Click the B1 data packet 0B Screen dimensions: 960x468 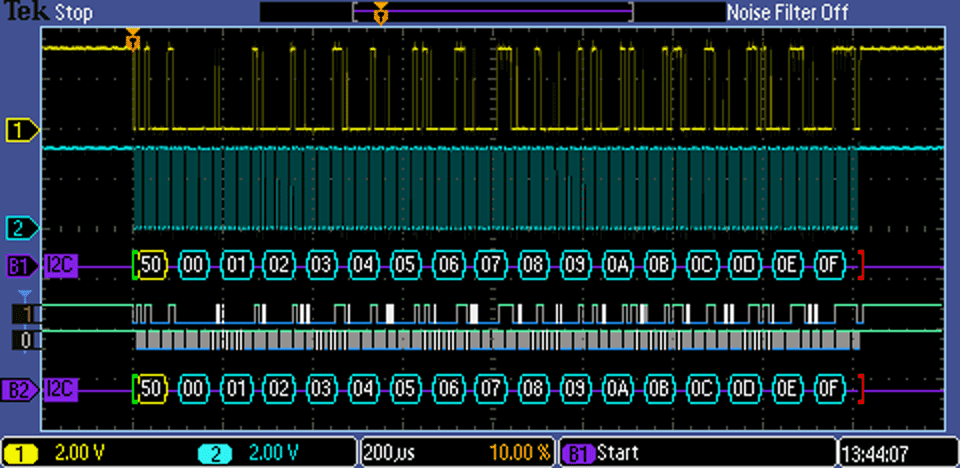(x=660, y=265)
